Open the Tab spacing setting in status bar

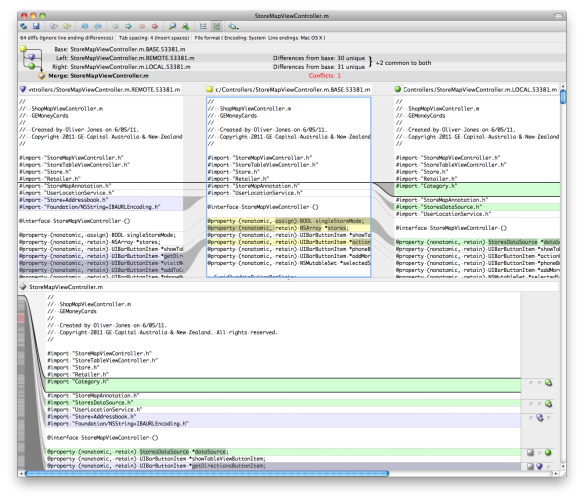(x=154, y=38)
